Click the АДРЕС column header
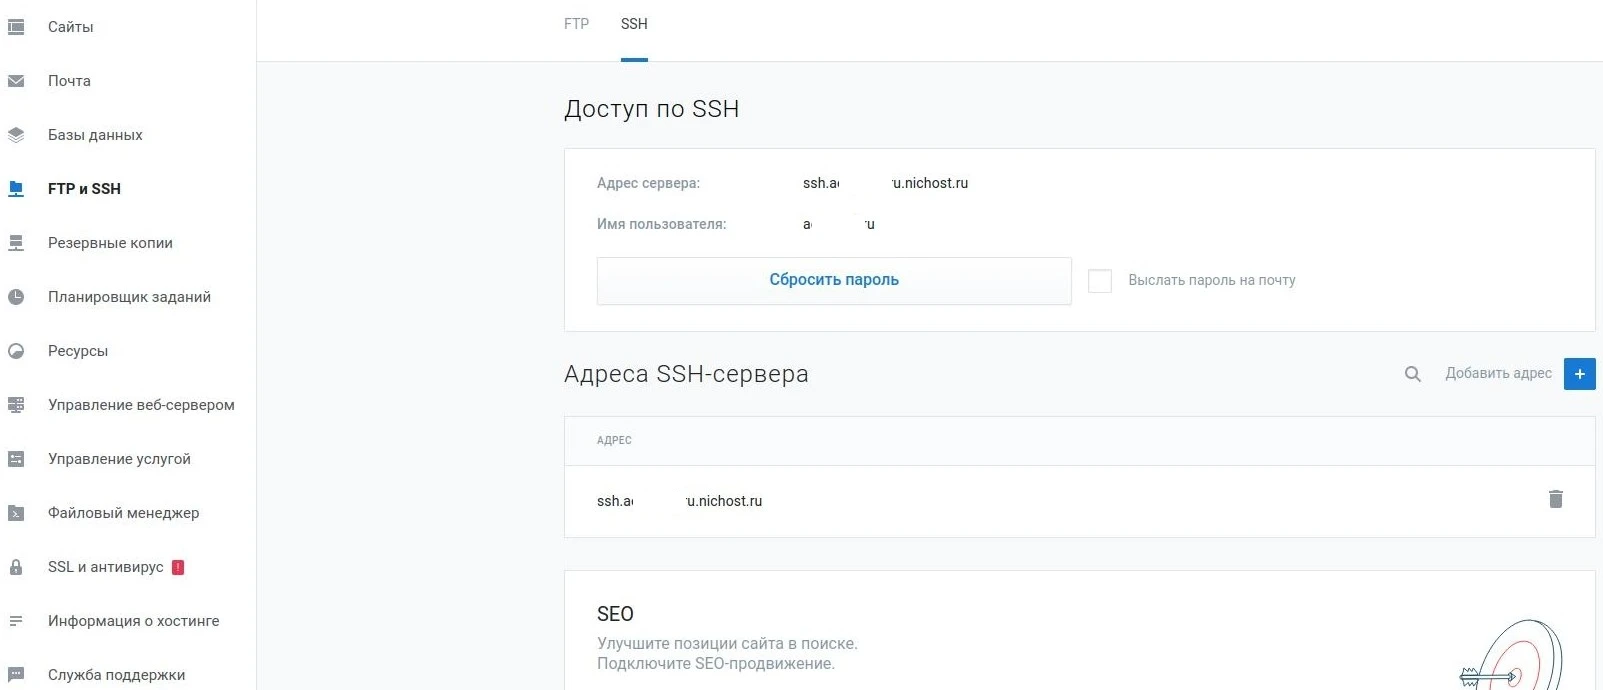Screen dimensions: 1603x690 pyautogui.click(x=614, y=441)
